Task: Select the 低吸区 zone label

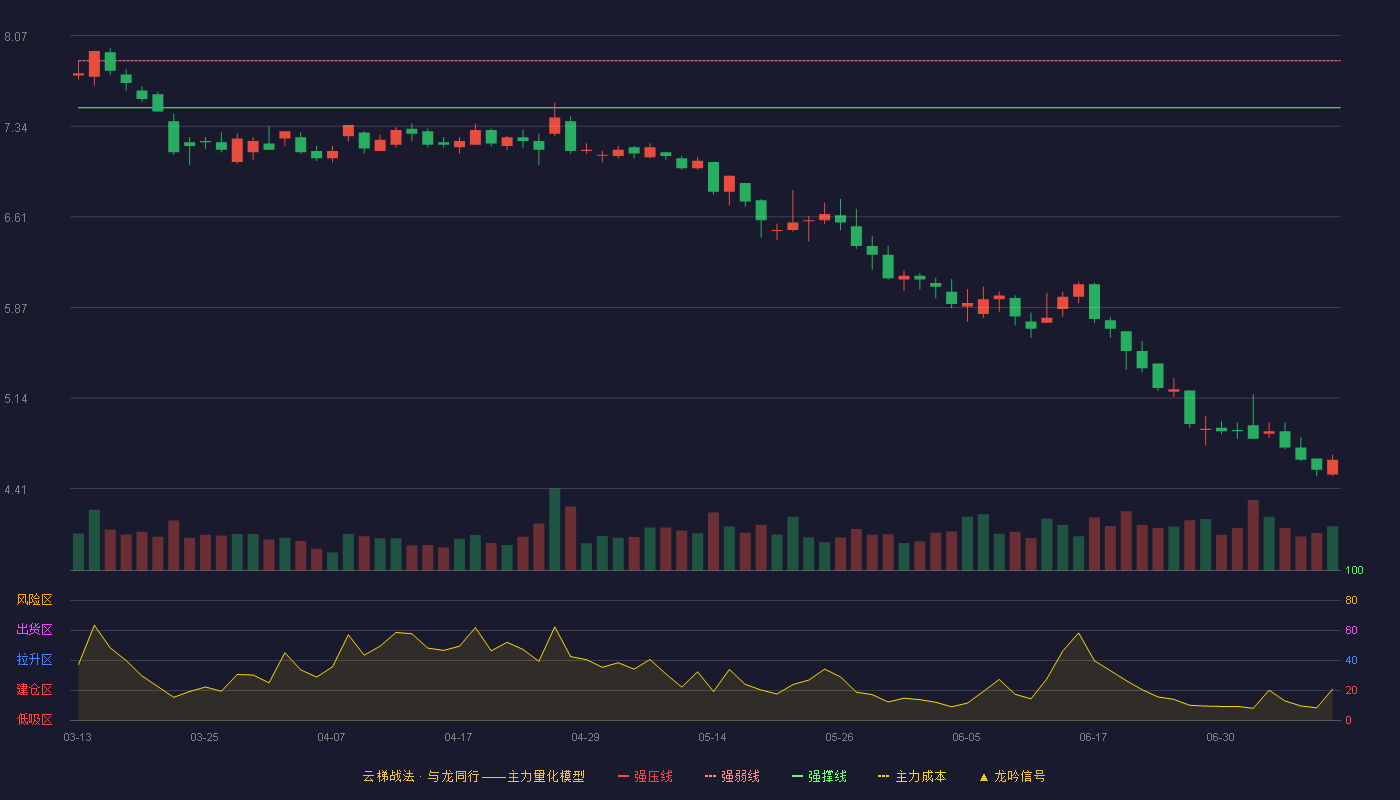Action: point(34,719)
